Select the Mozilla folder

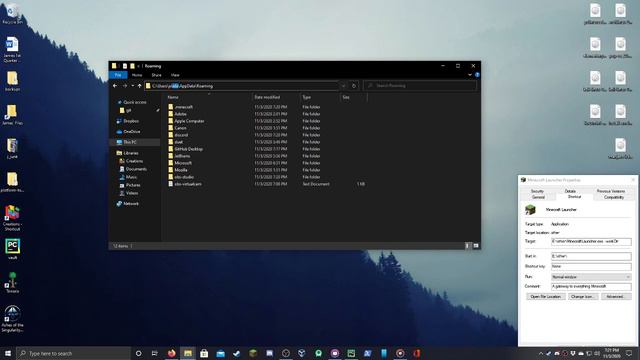click(181, 170)
